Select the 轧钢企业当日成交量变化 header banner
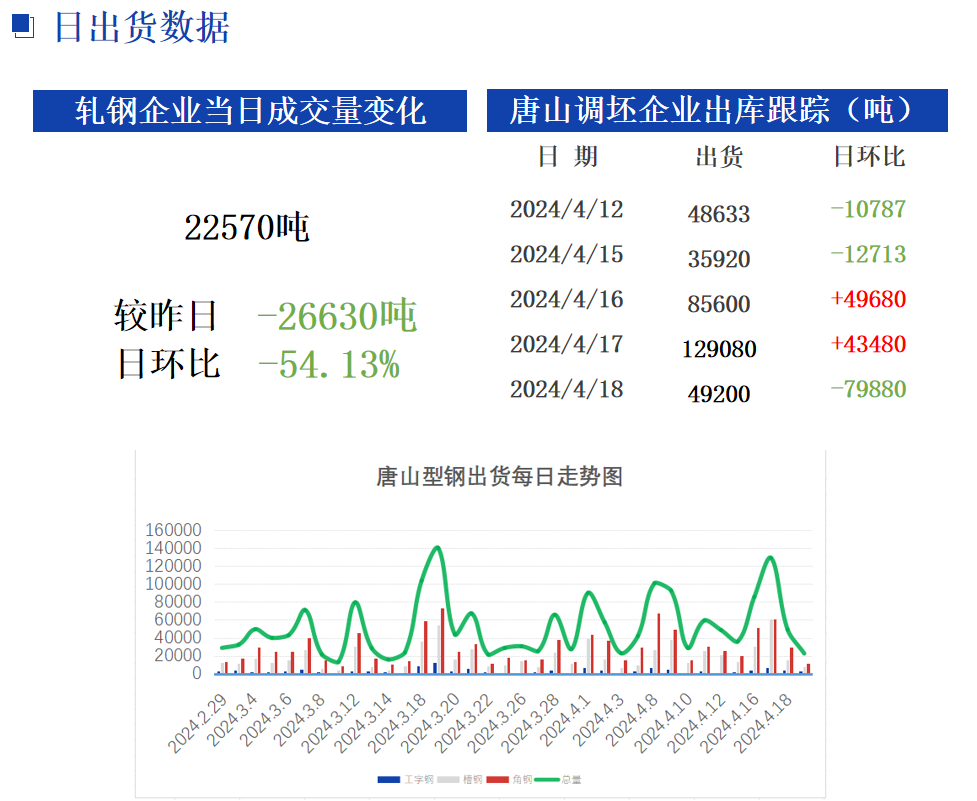This screenshot has width=977, height=801. tap(250, 111)
